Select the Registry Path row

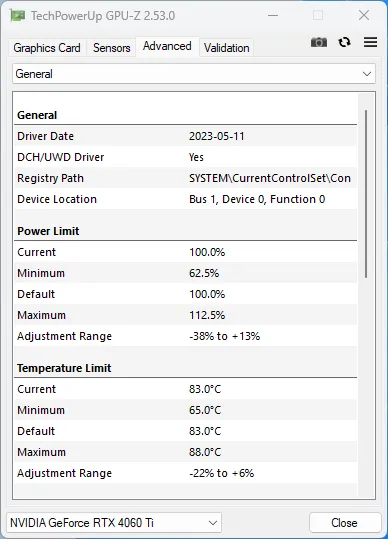tap(185, 178)
